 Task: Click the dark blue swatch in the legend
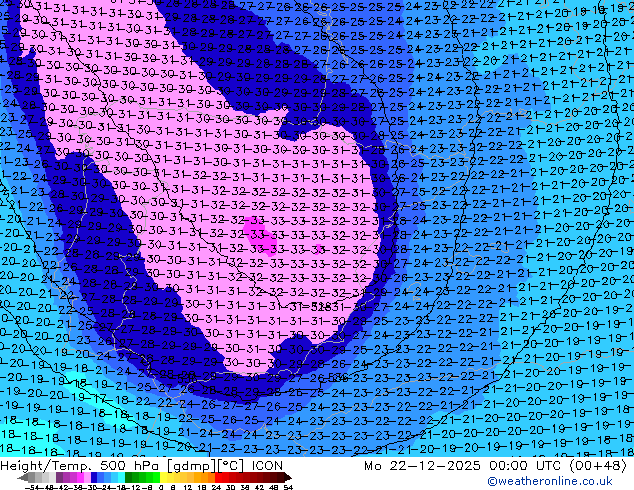(x=94, y=478)
